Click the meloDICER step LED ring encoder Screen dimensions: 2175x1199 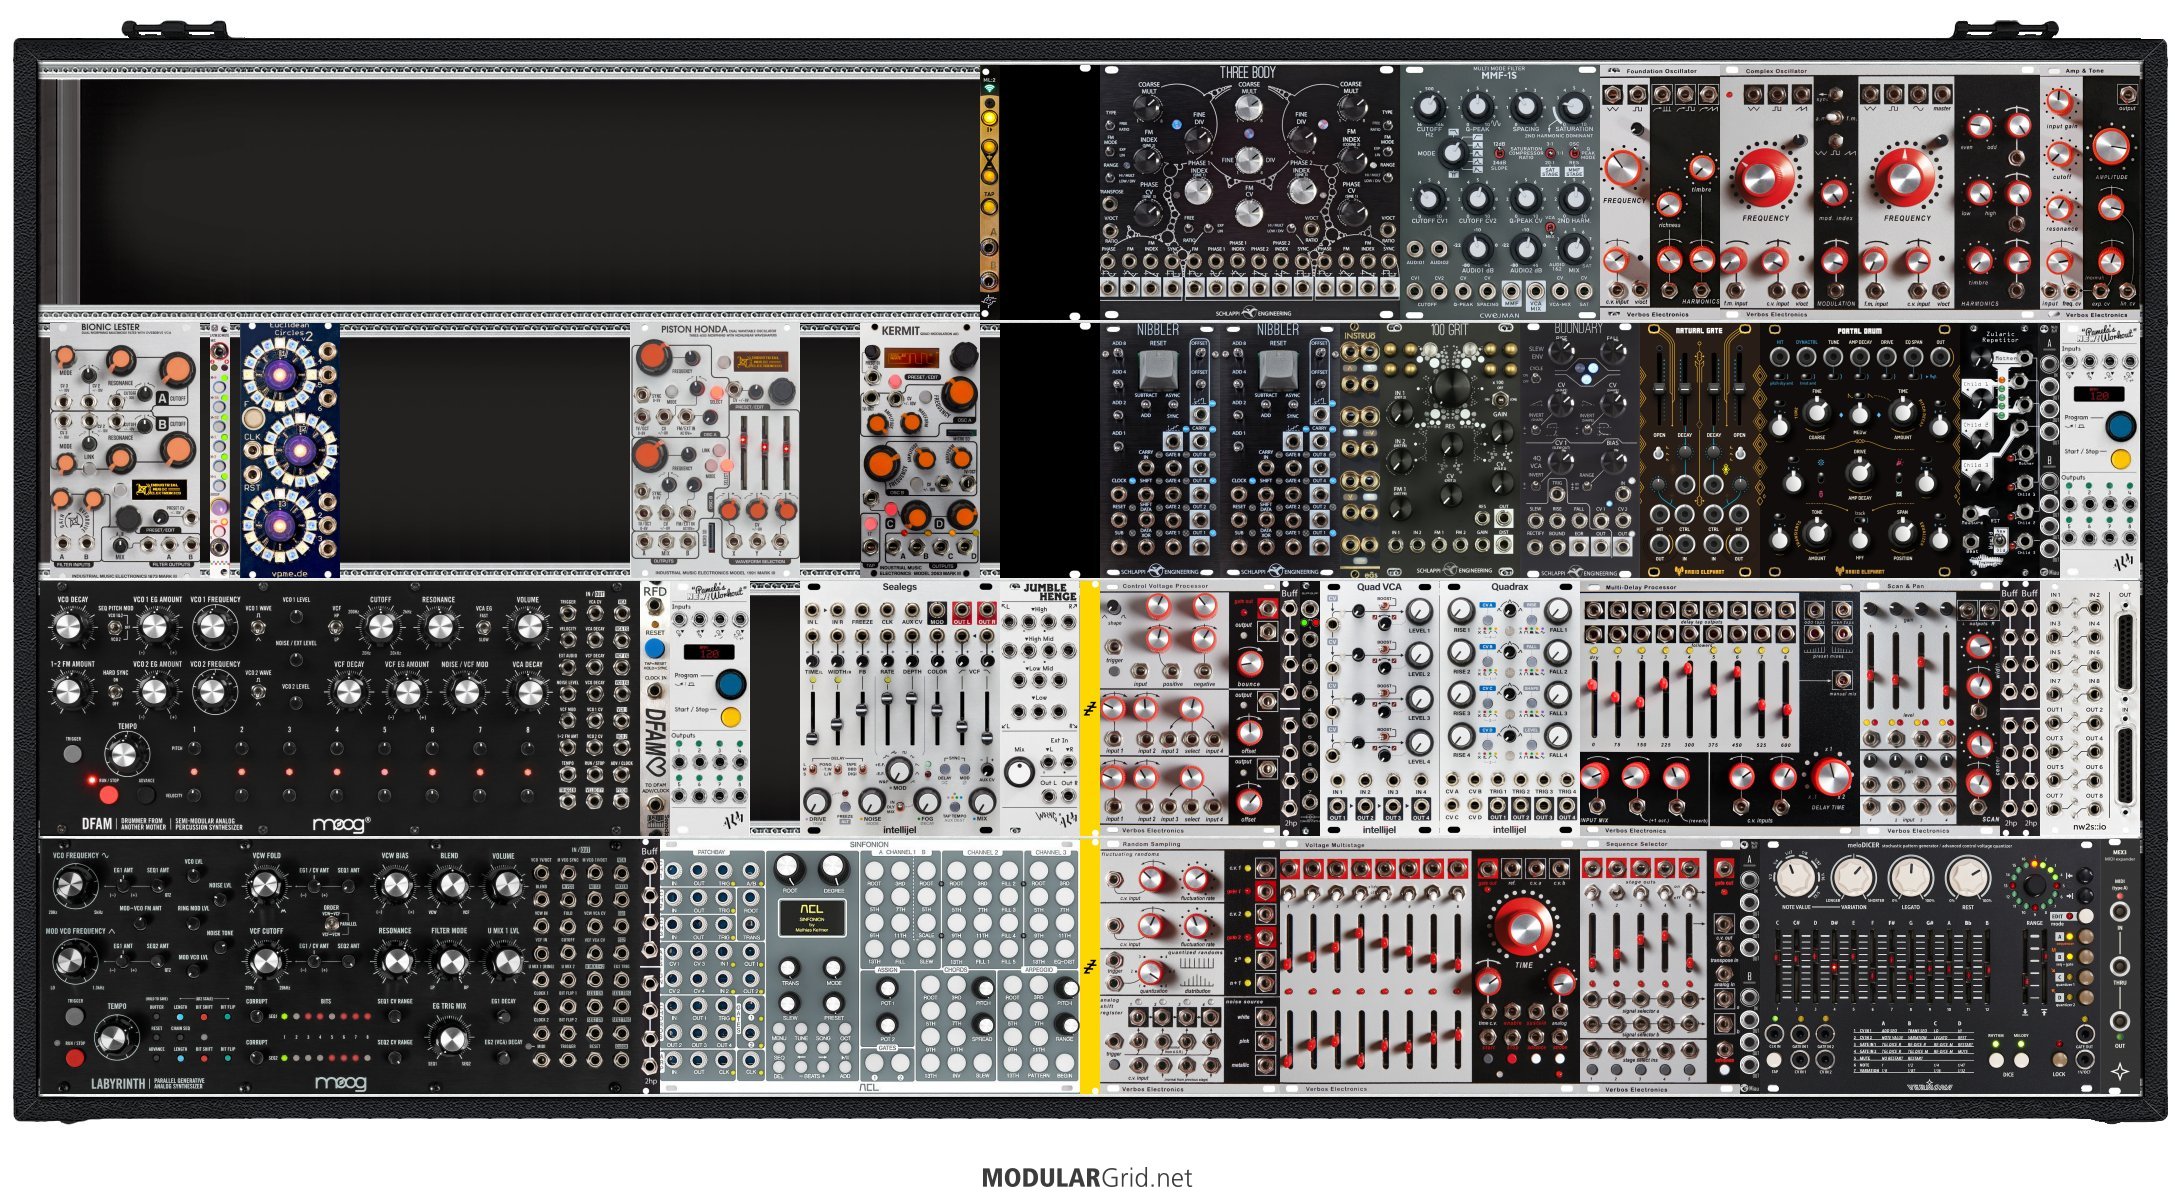click(2034, 885)
